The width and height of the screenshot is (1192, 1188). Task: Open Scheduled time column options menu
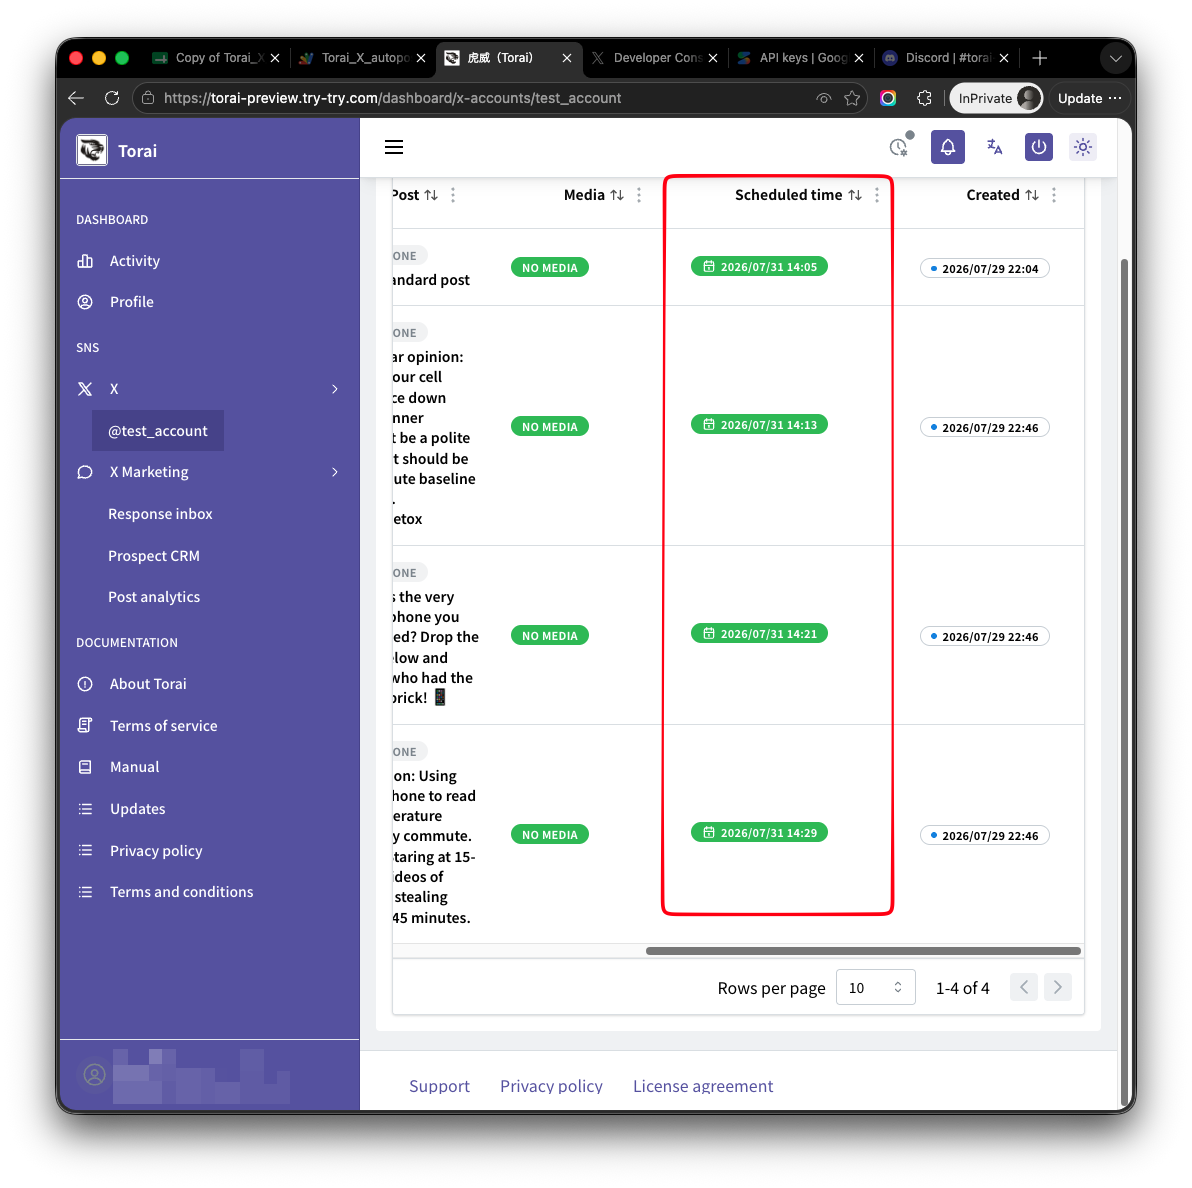(x=877, y=195)
